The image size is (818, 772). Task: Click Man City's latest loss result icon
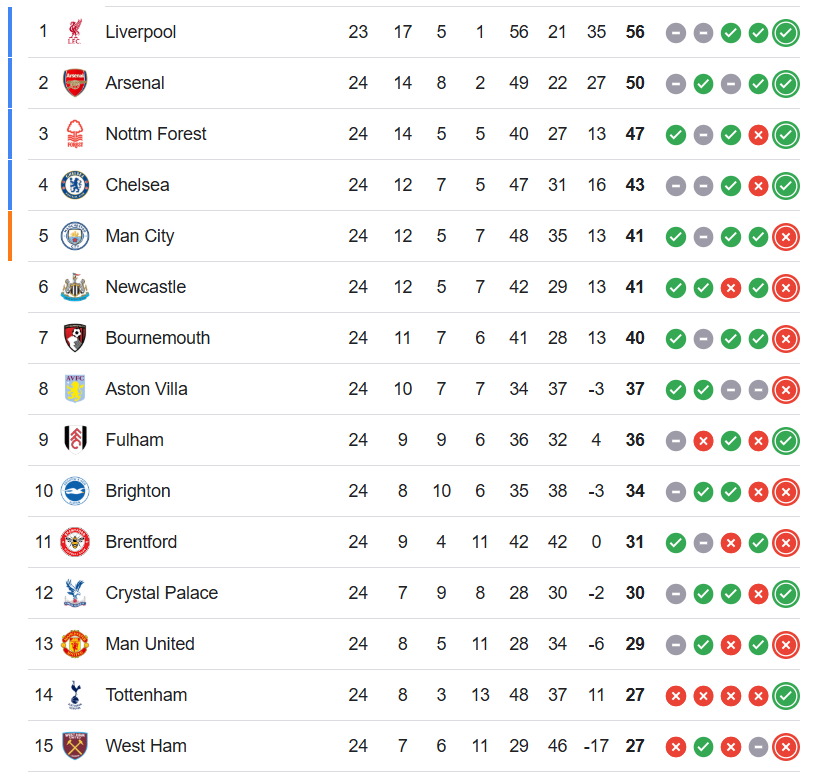tap(786, 237)
